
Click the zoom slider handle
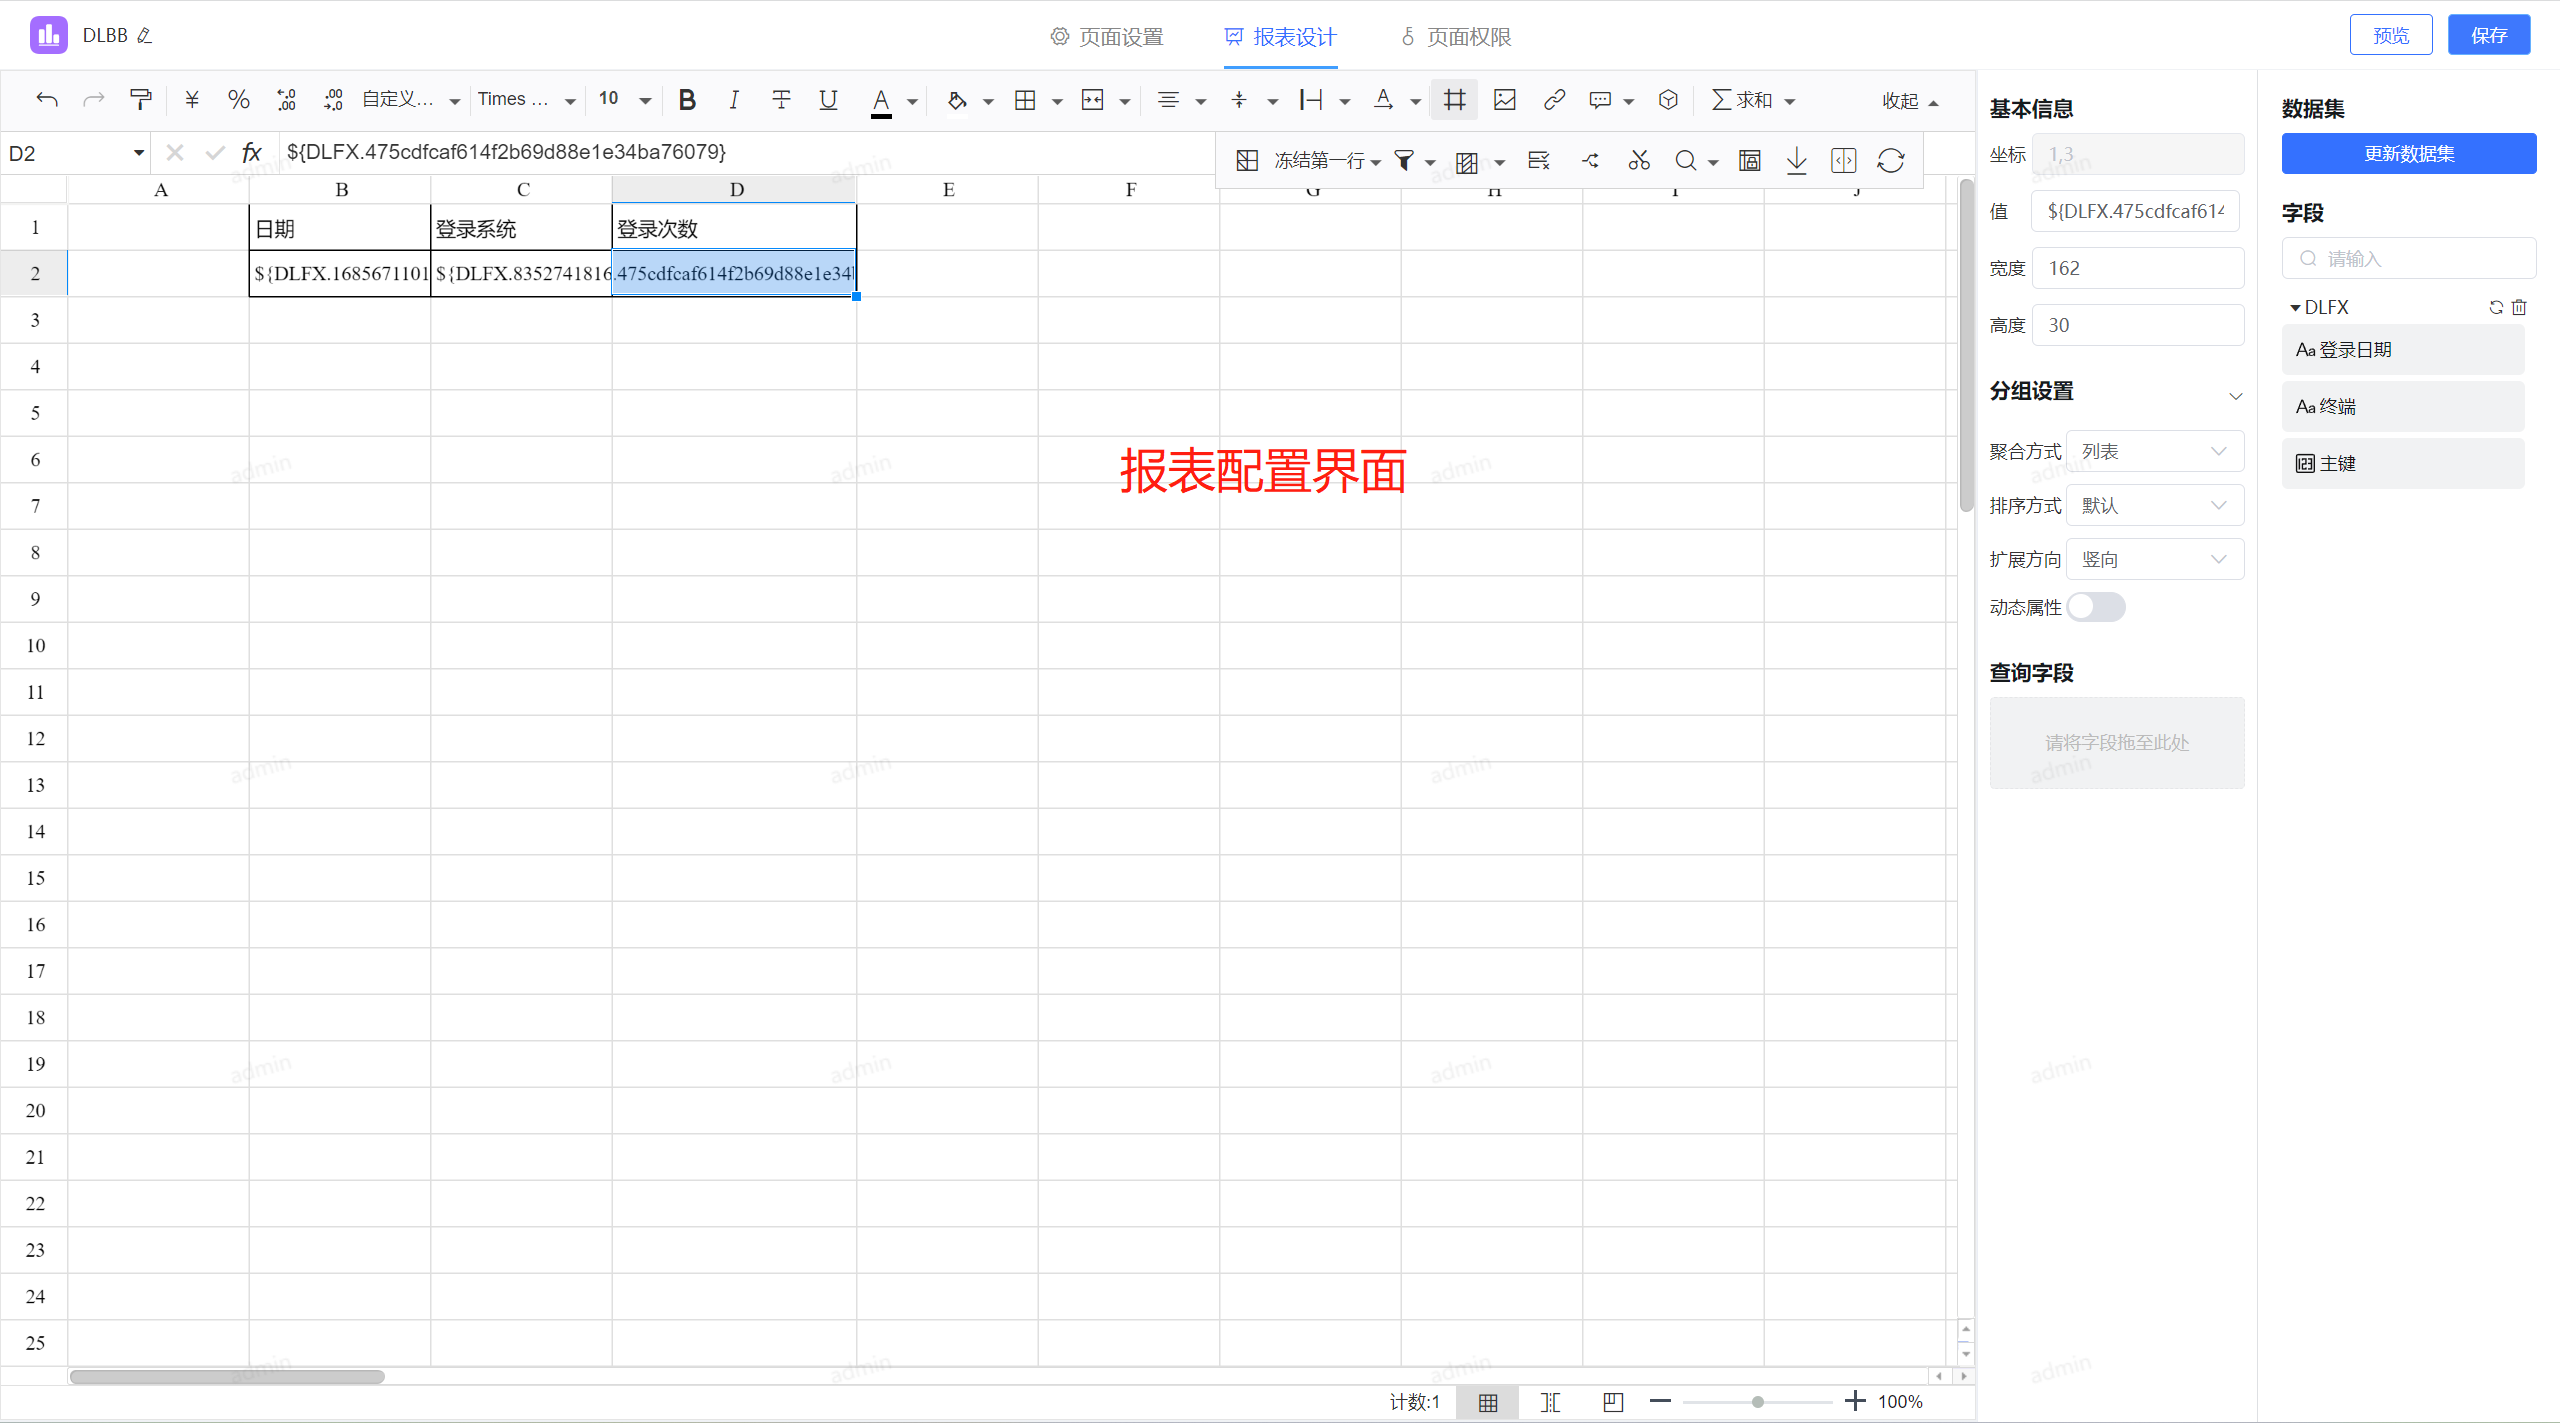[x=1757, y=1402]
